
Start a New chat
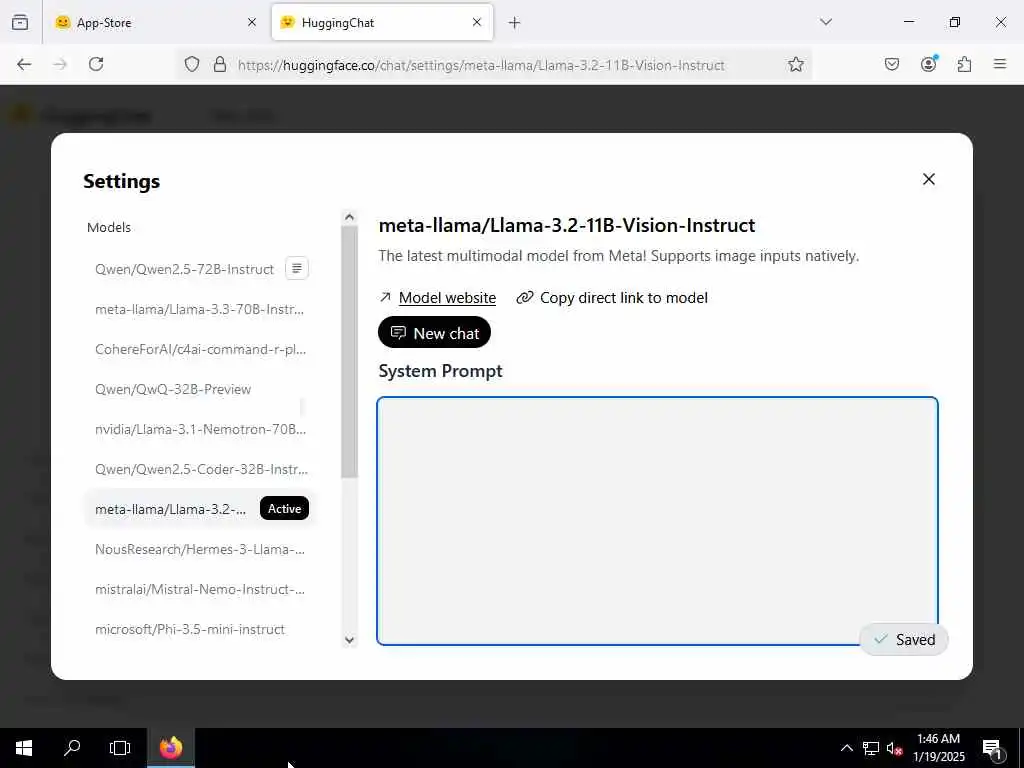point(434,333)
